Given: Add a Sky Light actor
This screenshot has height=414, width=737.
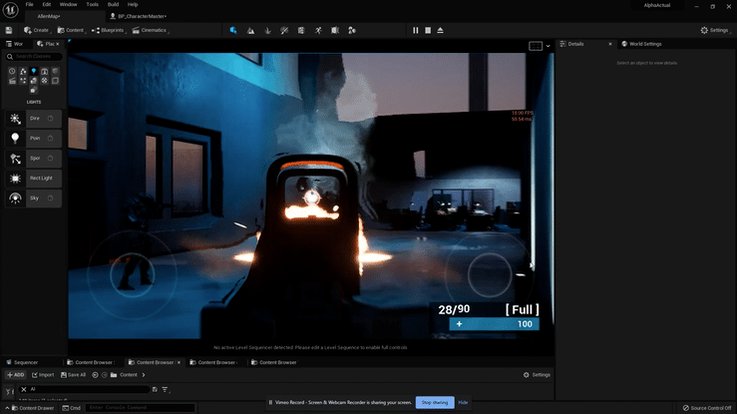Looking at the screenshot, I should pyautogui.click(x=33, y=198).
